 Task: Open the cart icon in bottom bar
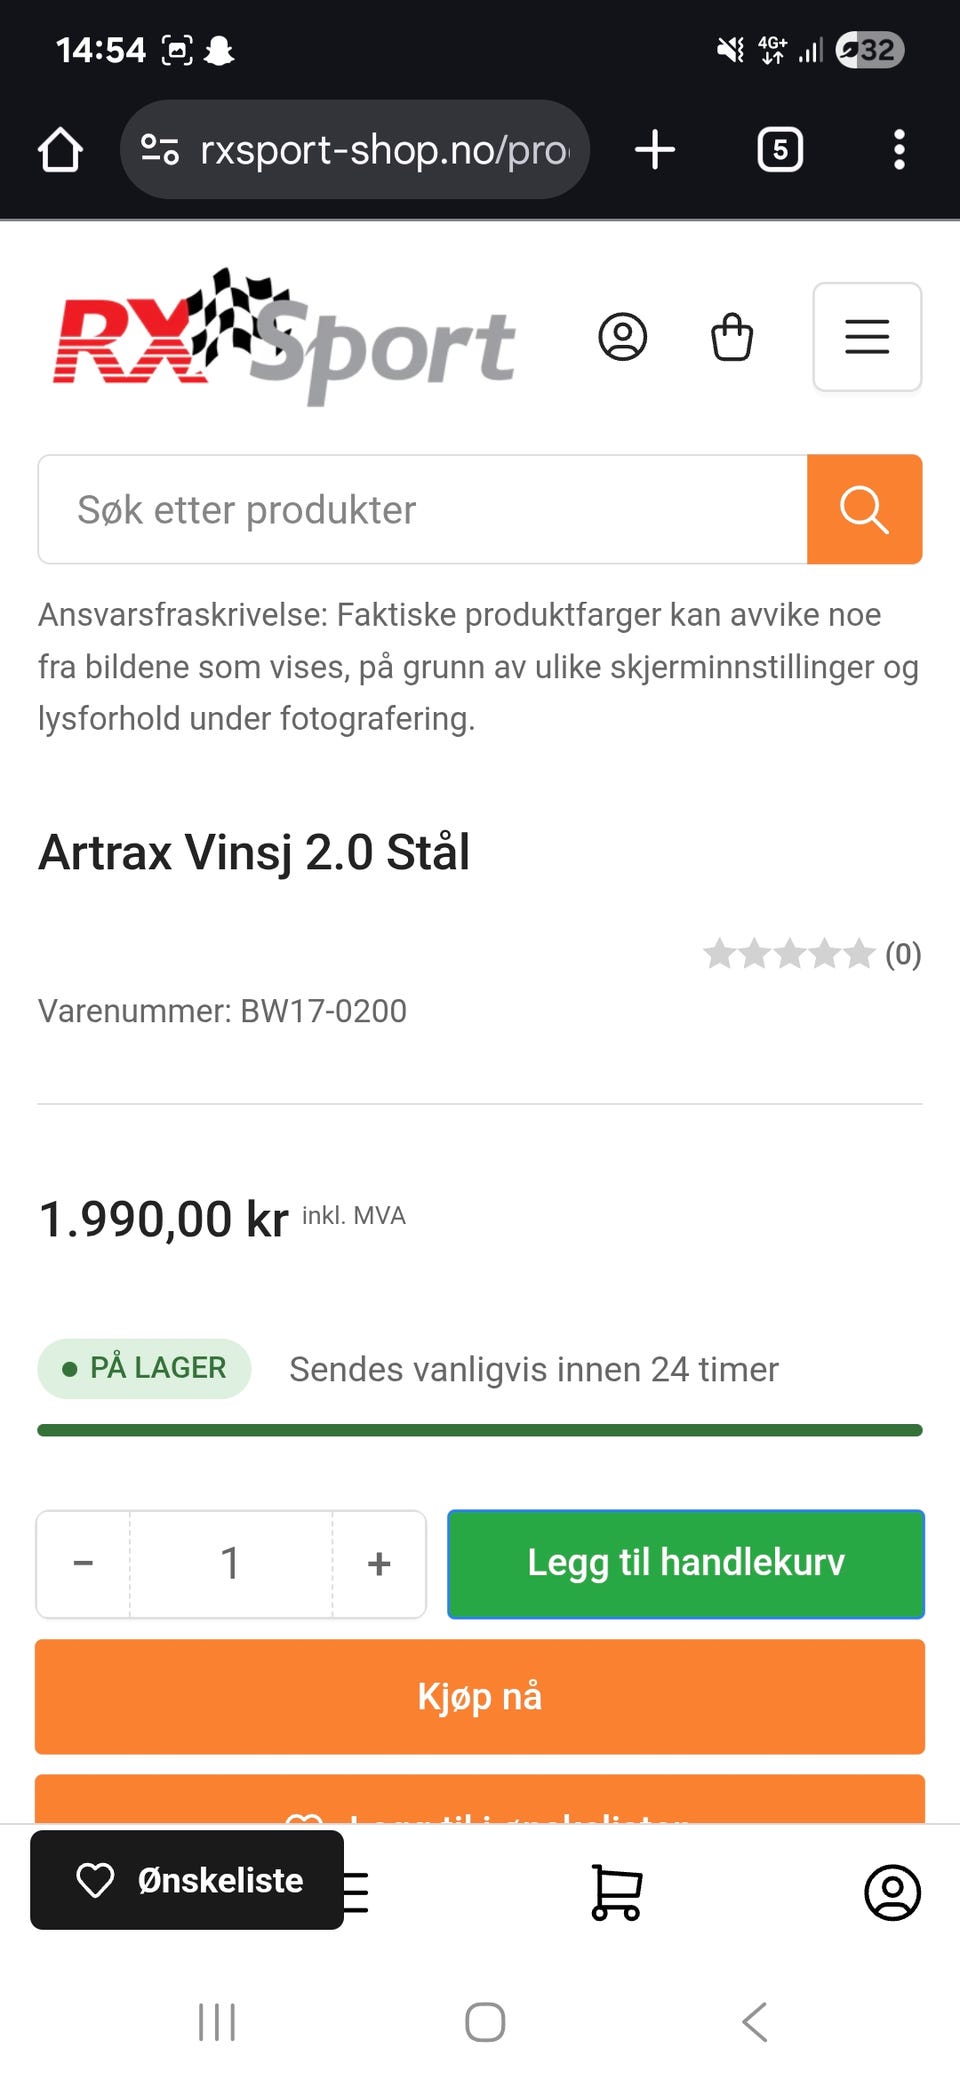click(616, 1892)
